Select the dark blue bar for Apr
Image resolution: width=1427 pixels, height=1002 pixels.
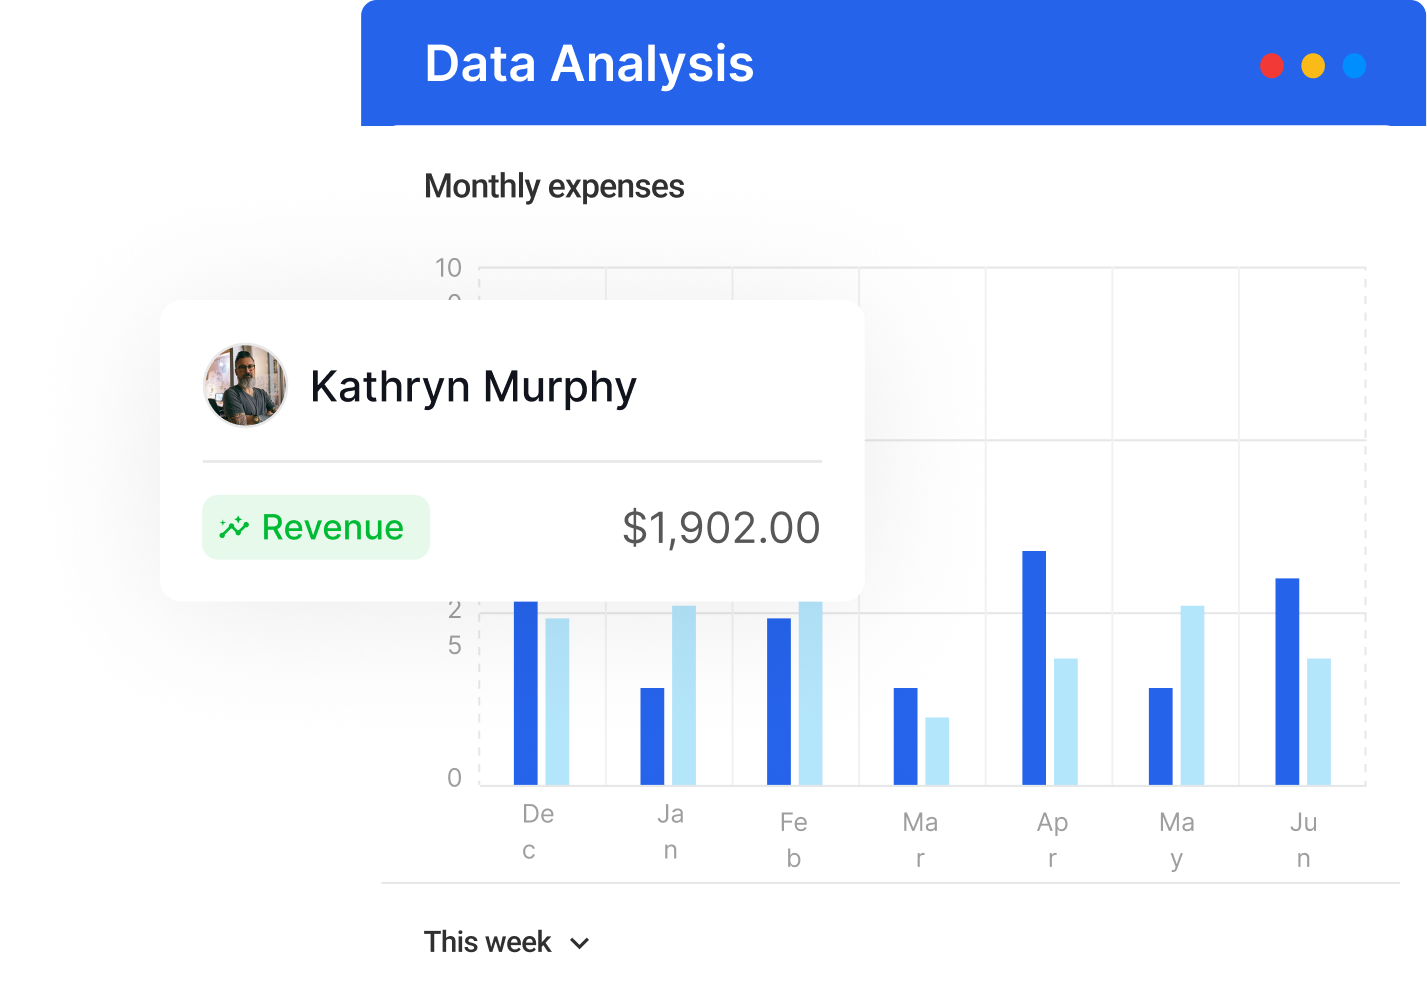[x=1034, y=668]
